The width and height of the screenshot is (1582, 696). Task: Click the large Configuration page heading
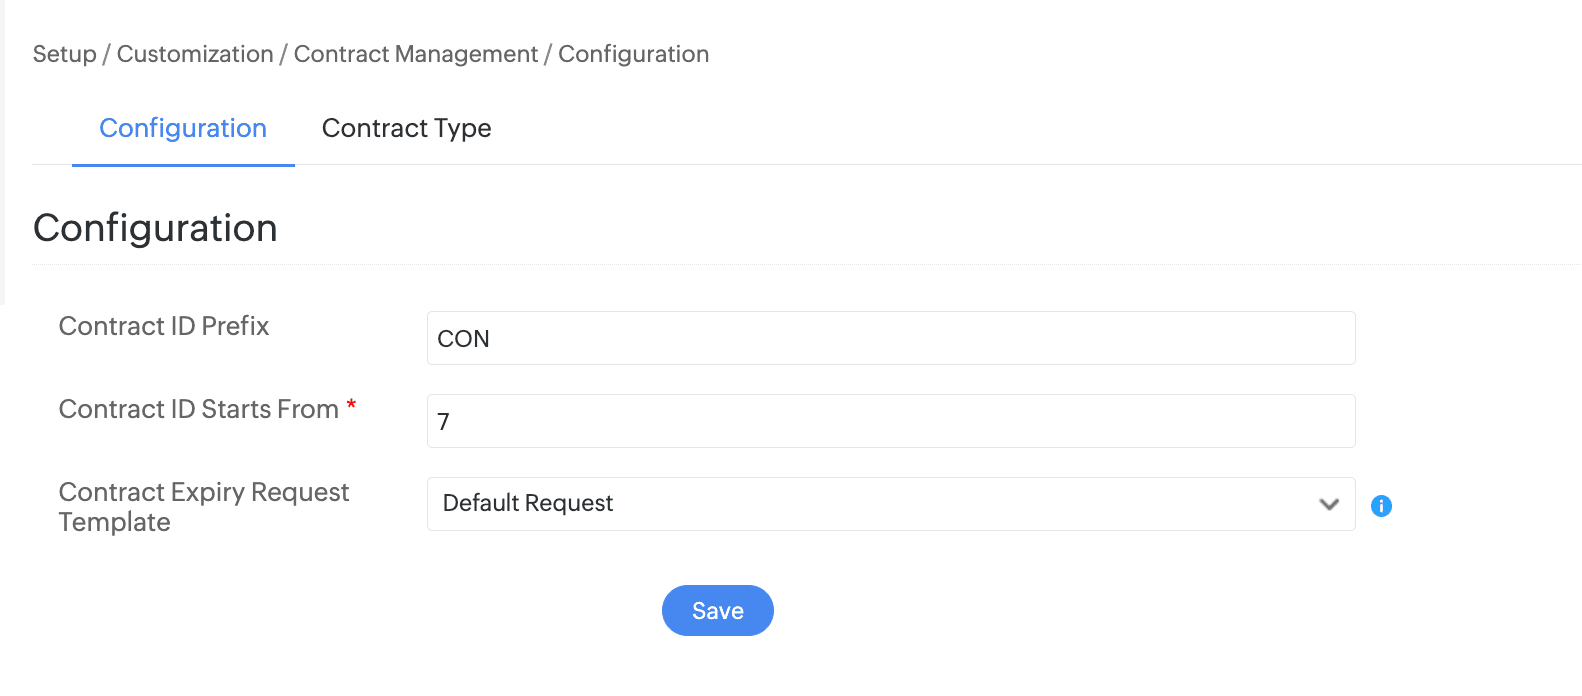(155, 228)
